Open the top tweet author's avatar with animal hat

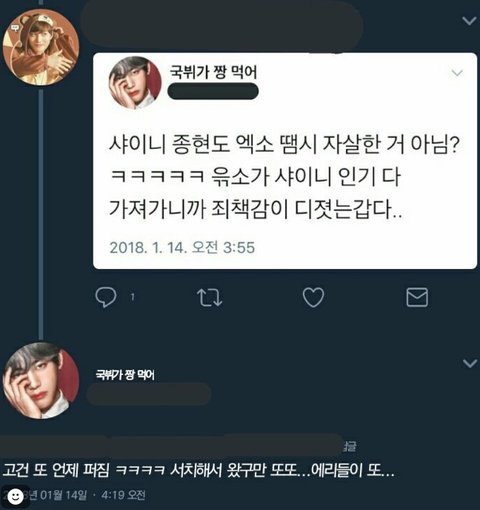click(41, 47)
